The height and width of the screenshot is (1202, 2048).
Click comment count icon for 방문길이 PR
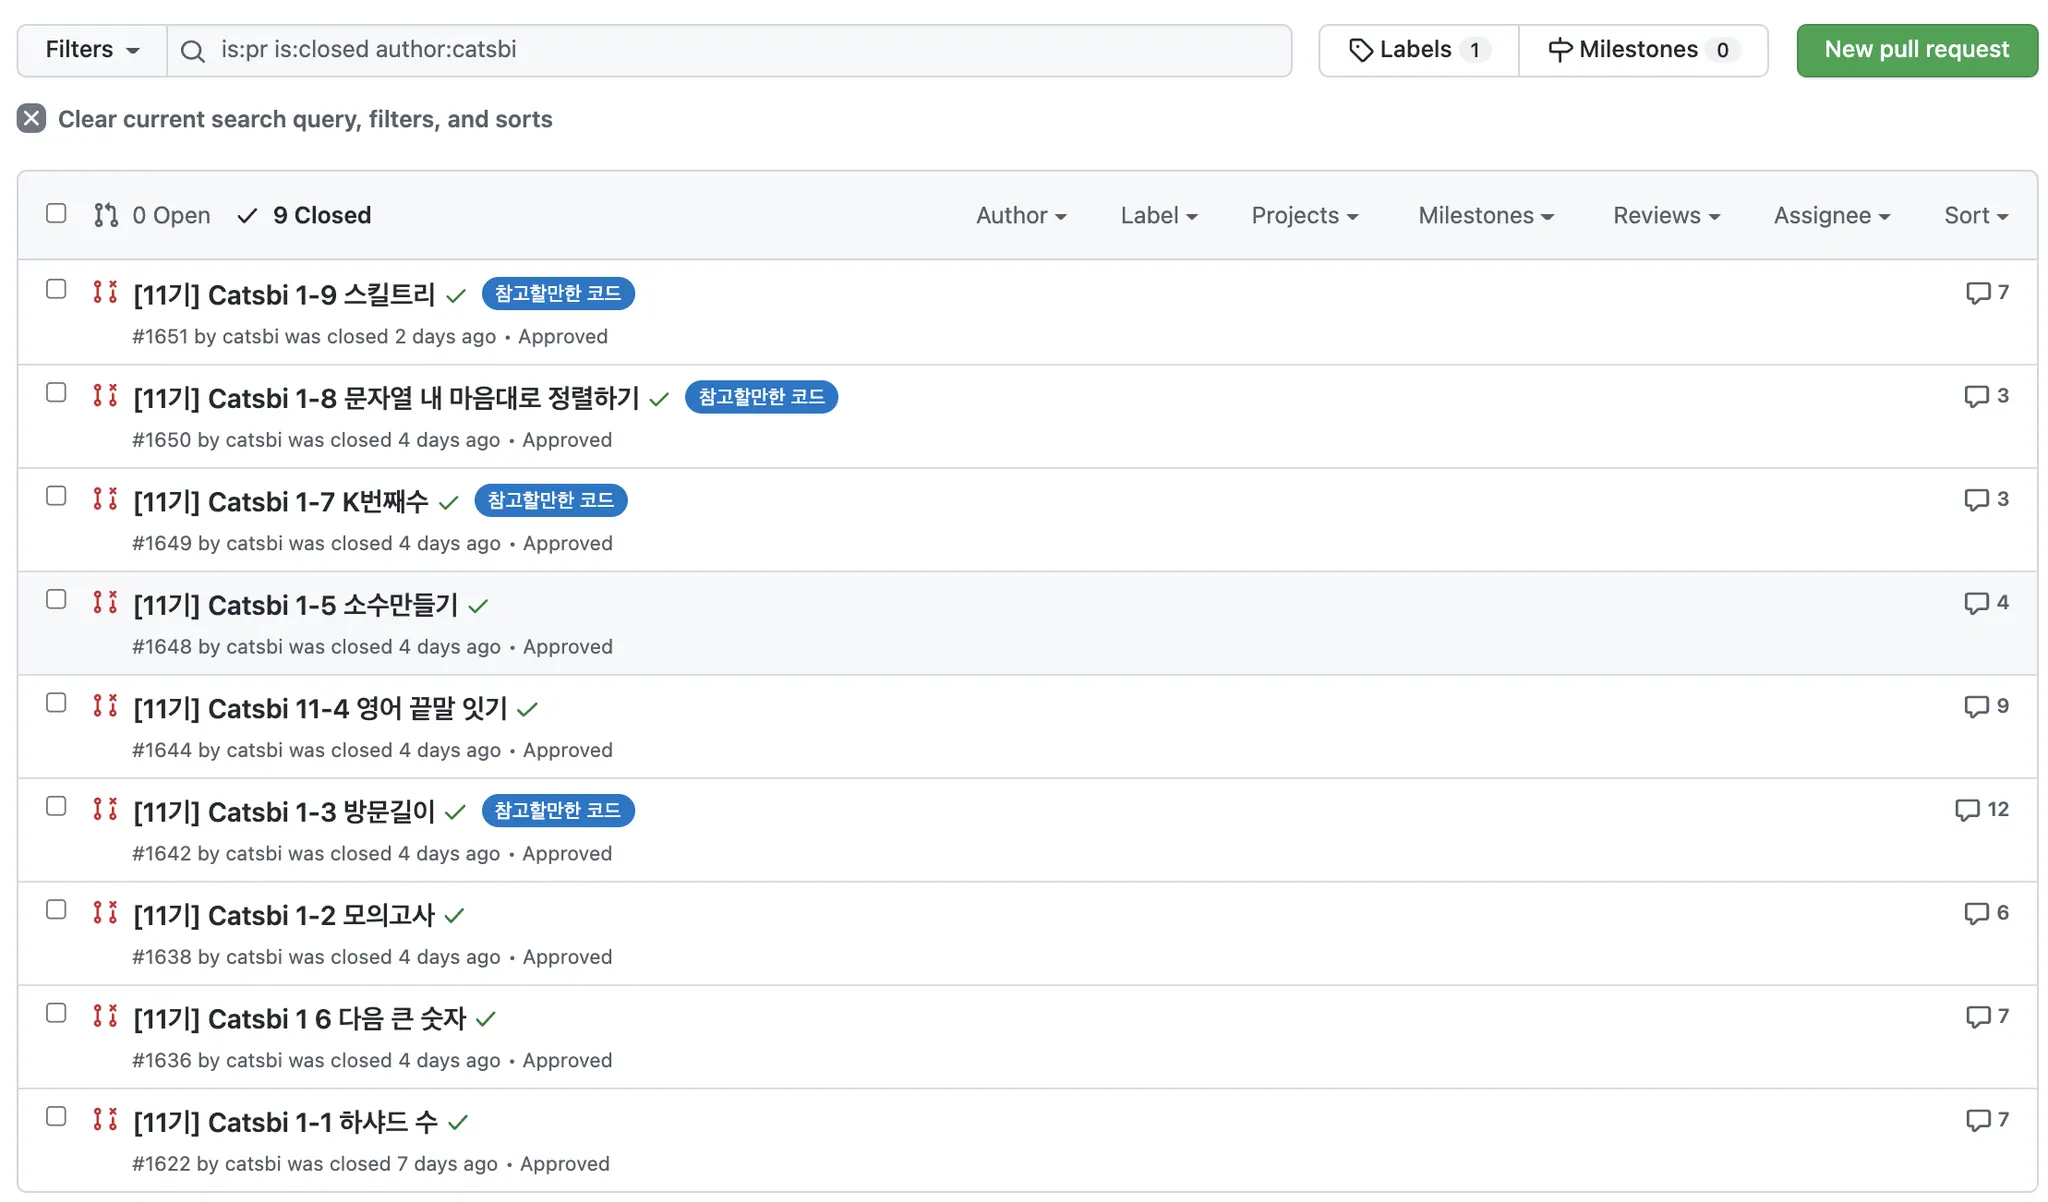pyautogui.click(x=1966, y=810)
